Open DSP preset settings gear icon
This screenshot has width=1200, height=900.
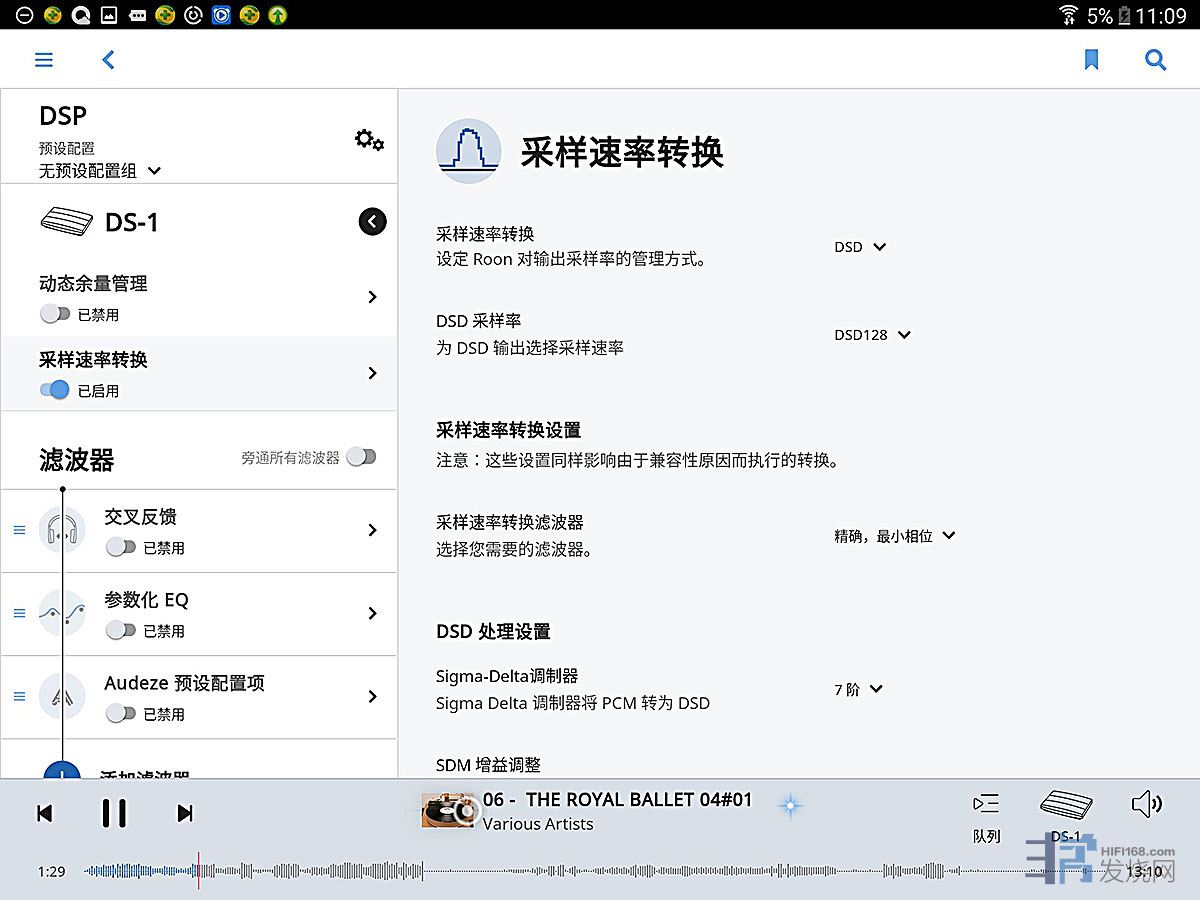click(x=369, y=140)
